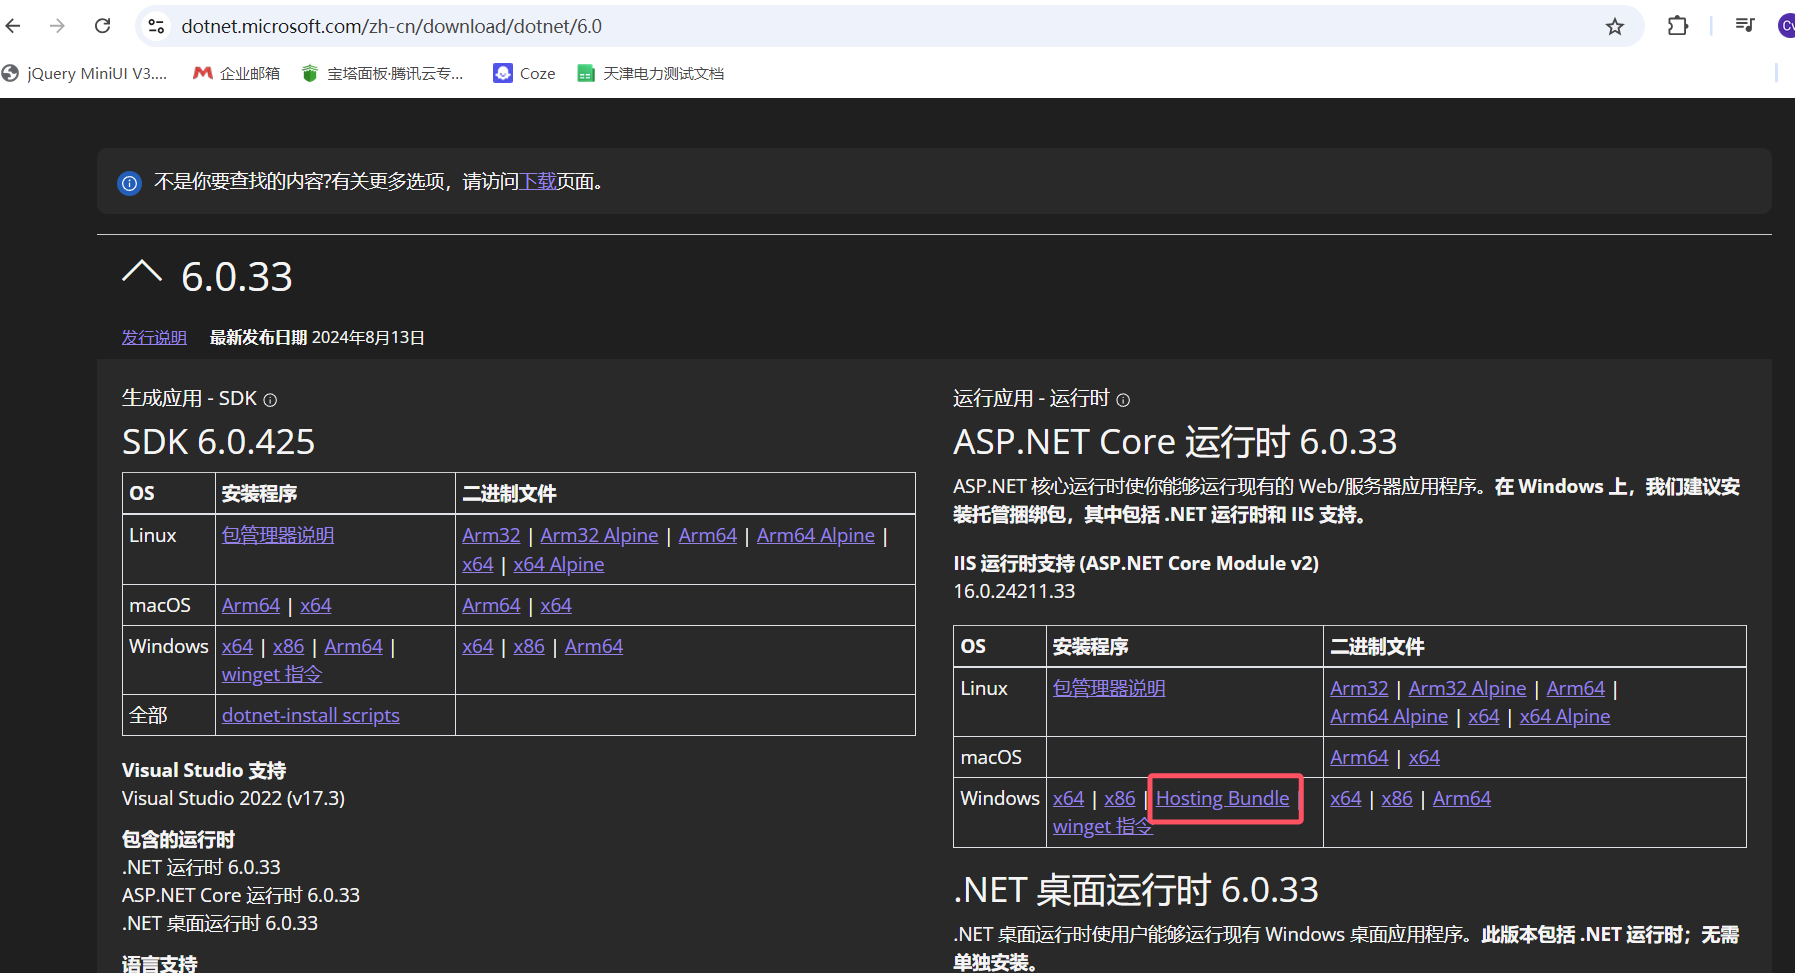The height and width of the screenshot is (973, 1795).
Task: Download SDK macOS x64 binary
Action: (x=556, y=605)
